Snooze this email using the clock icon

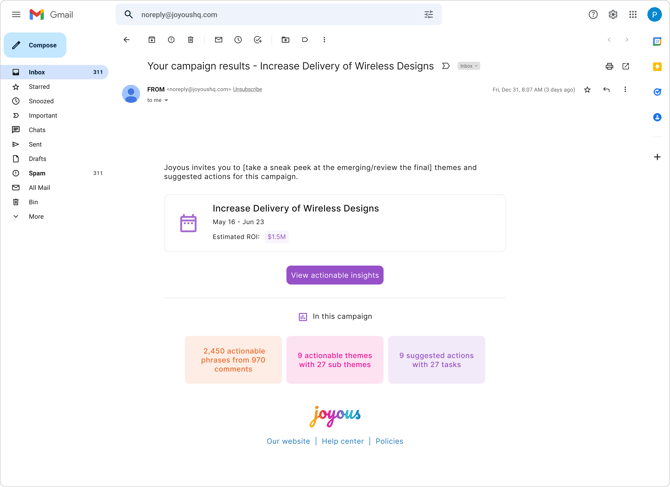click(x=238, y=40)
